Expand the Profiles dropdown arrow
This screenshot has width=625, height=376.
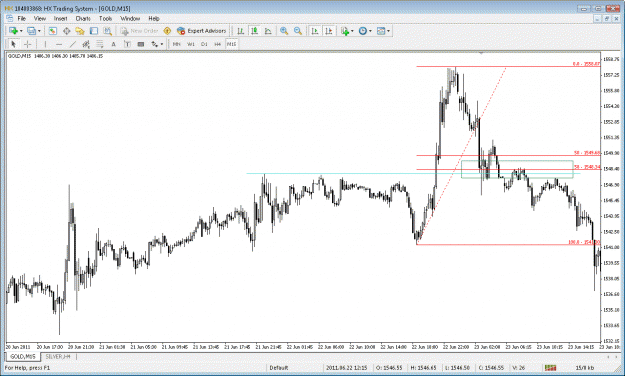[x=39, y=31]
